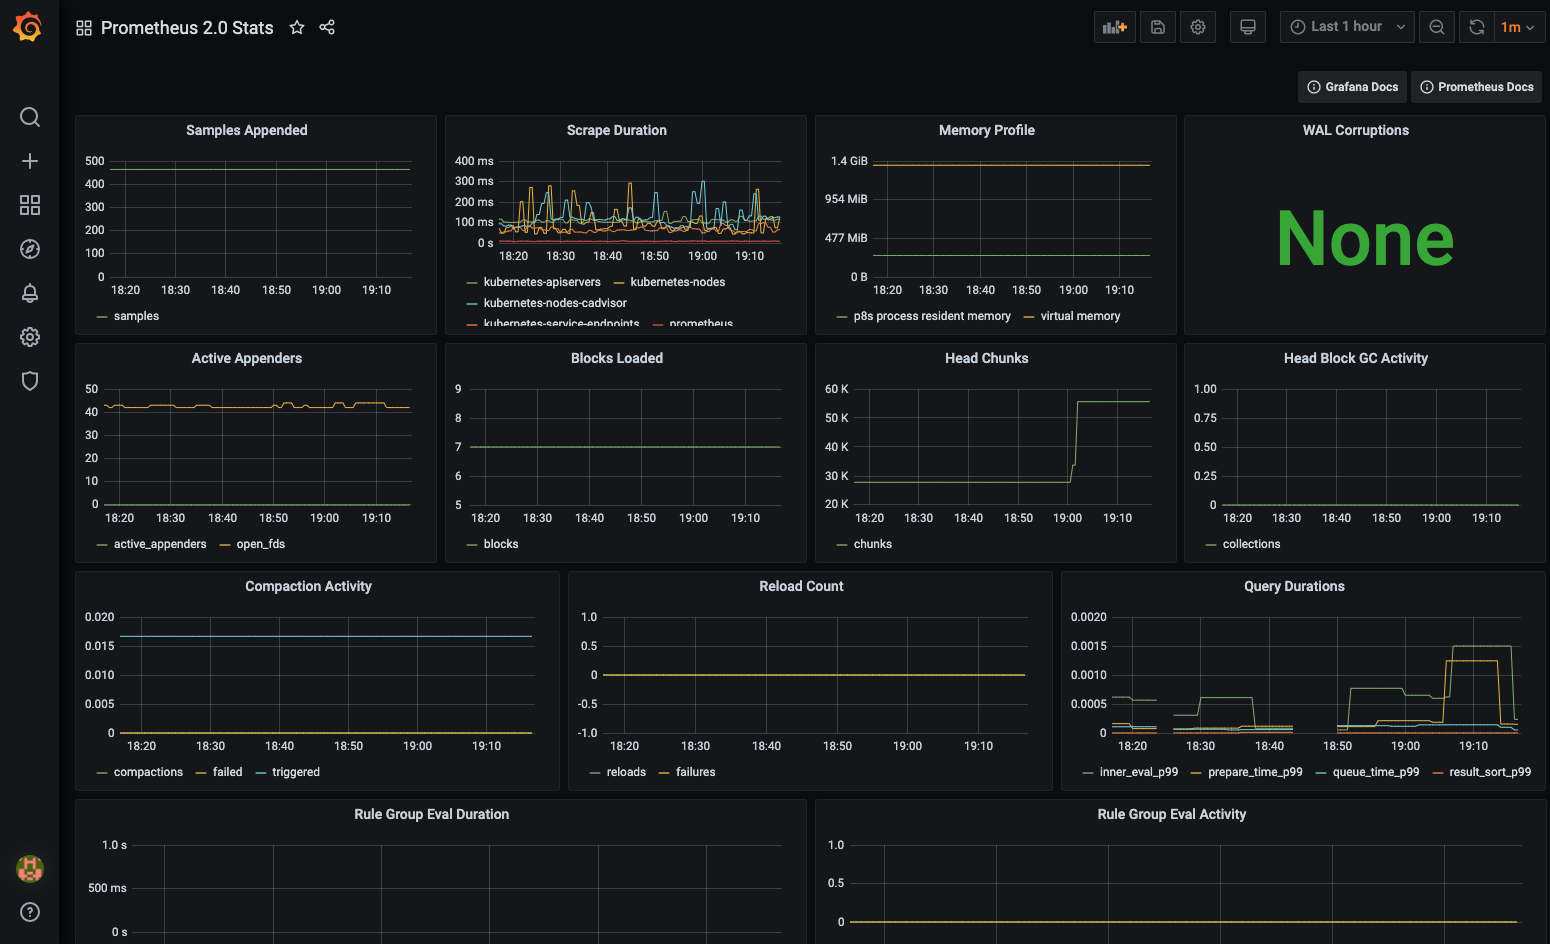This screenshot has height=944, width=1550.
Task: Open the Rule Group Eval Duration title menu
Action: [x=432, y=814]
